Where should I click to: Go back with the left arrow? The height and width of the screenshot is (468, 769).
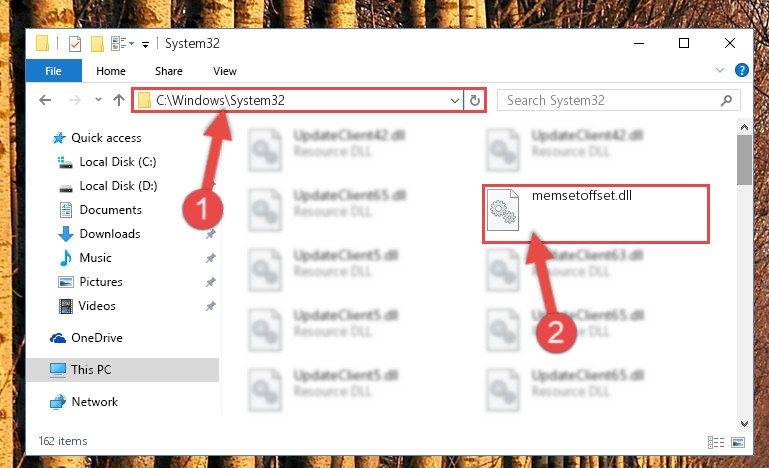pos(45,100)
